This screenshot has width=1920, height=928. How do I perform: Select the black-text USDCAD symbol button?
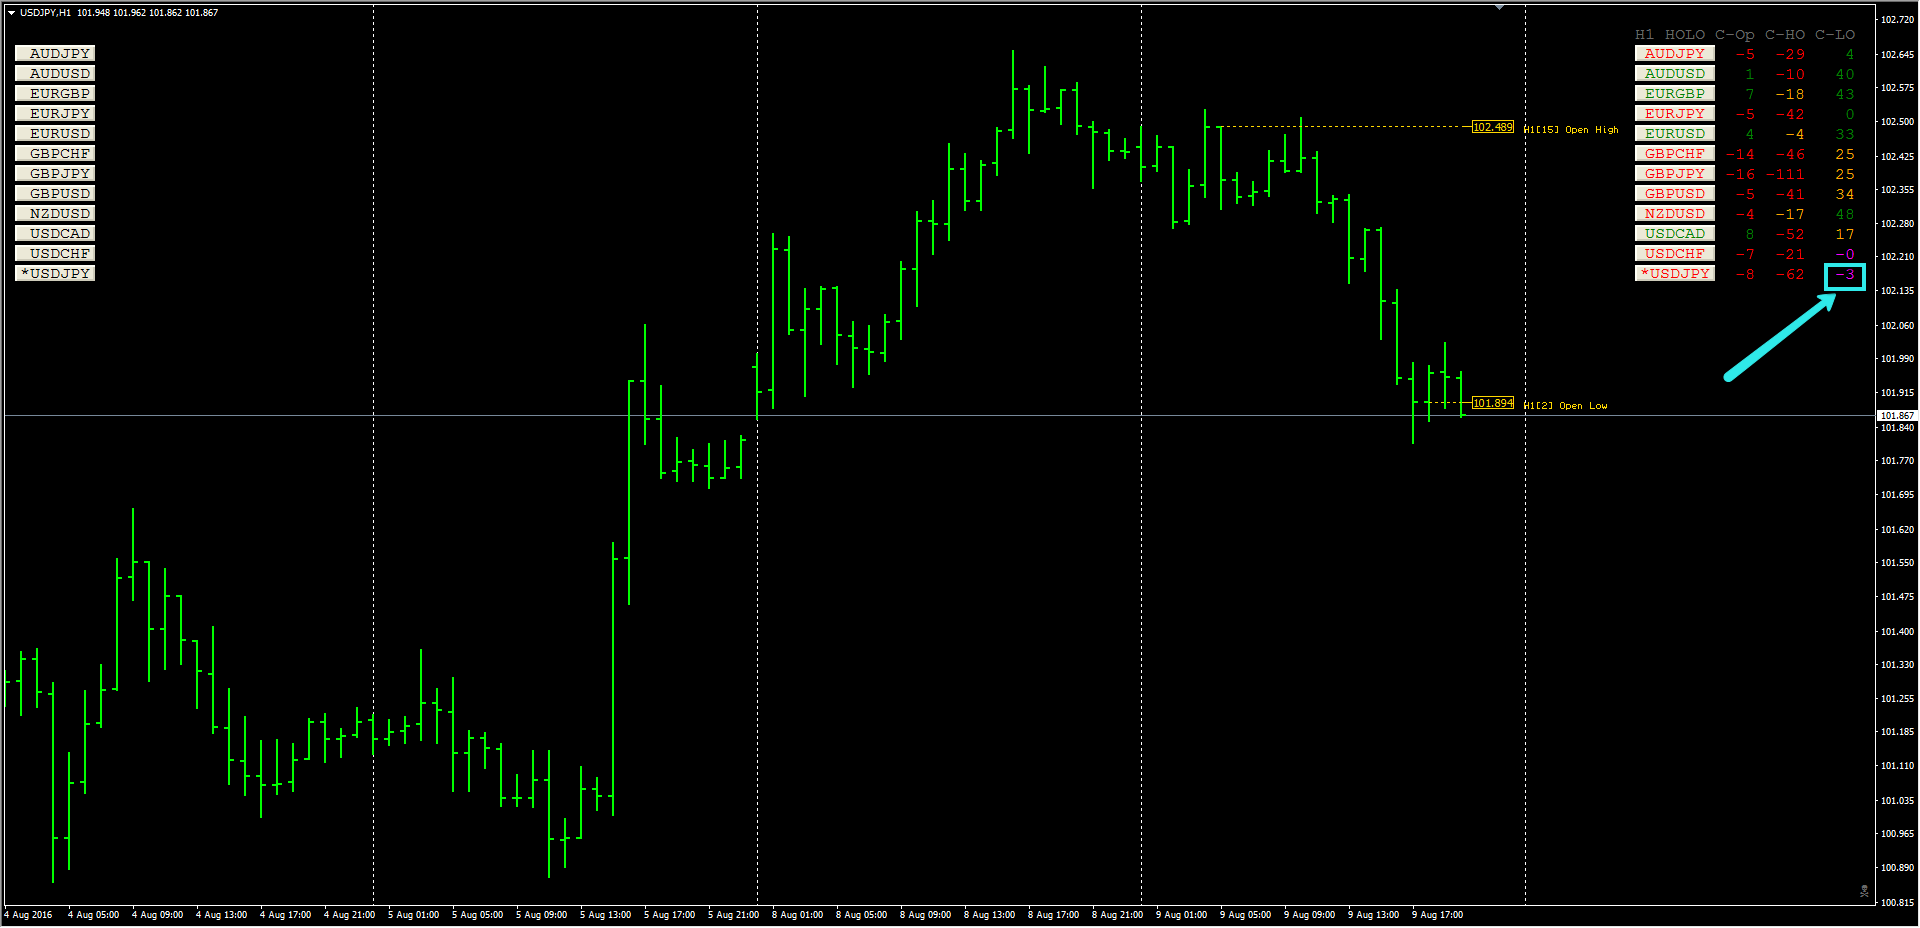pyautogui.click(x=55, y=233)
